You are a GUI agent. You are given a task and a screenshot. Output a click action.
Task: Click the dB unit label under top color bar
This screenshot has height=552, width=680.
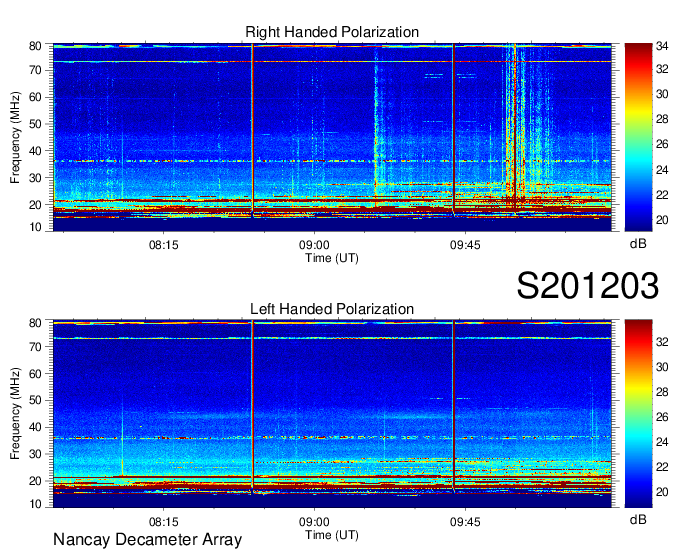[x=638, y=244]
